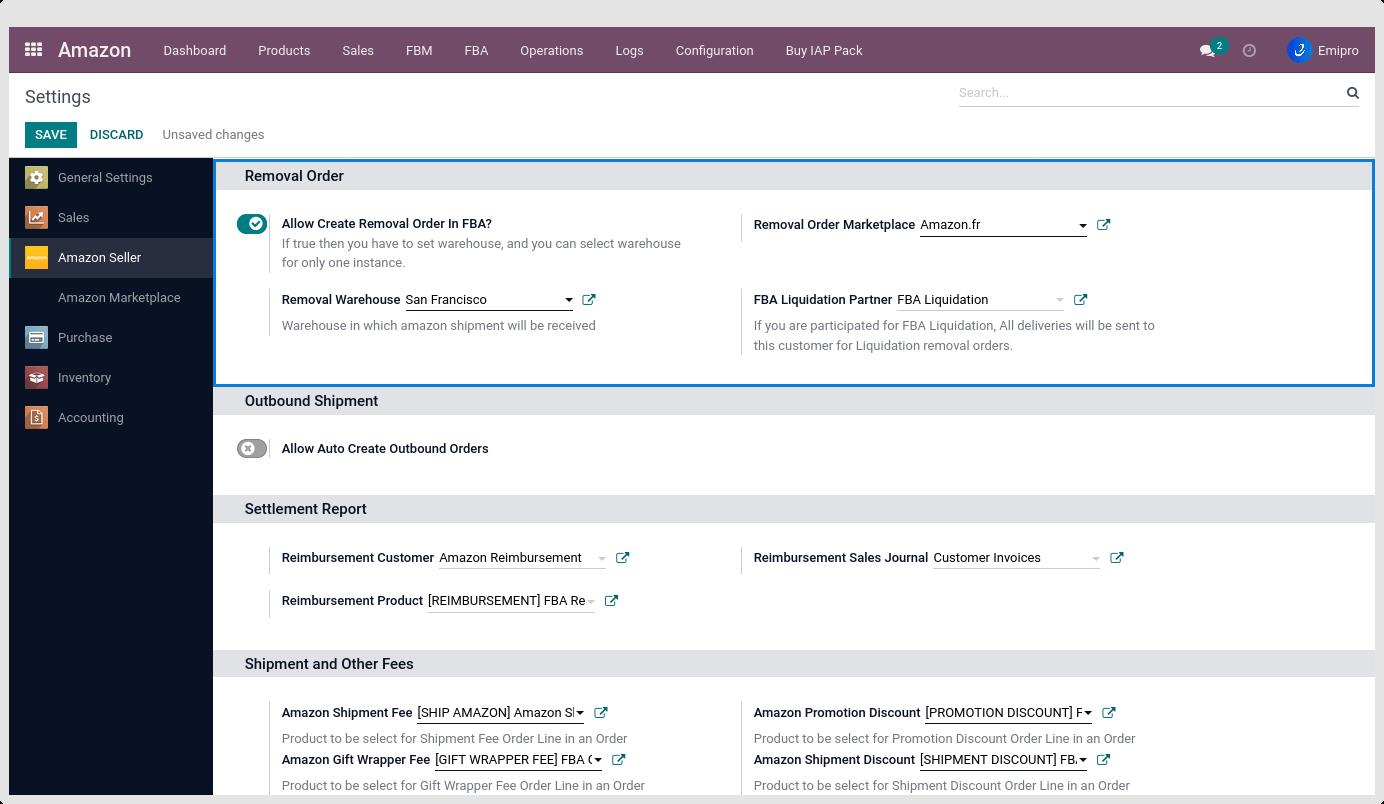Image resolution: width=1384 pixels, height=804 pixels.
Task: Open the activities clock icon
Action: click(x=1249, y=50)
